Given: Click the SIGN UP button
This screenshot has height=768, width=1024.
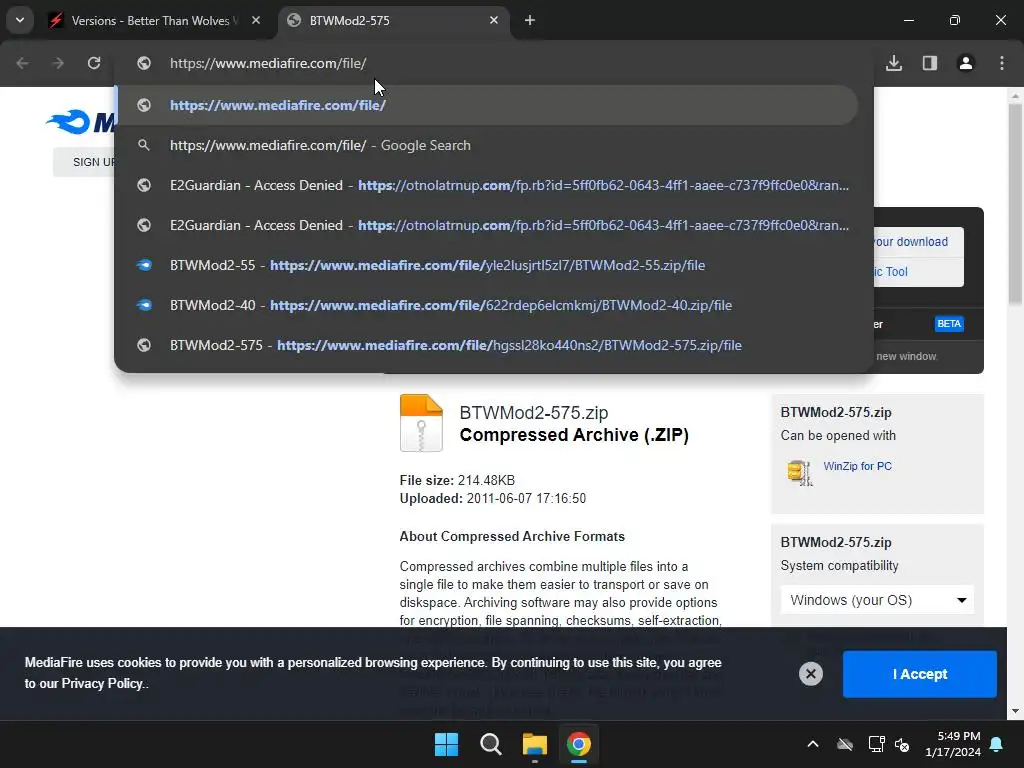Looking at the screenshot, I should click(x=85, y=162).
